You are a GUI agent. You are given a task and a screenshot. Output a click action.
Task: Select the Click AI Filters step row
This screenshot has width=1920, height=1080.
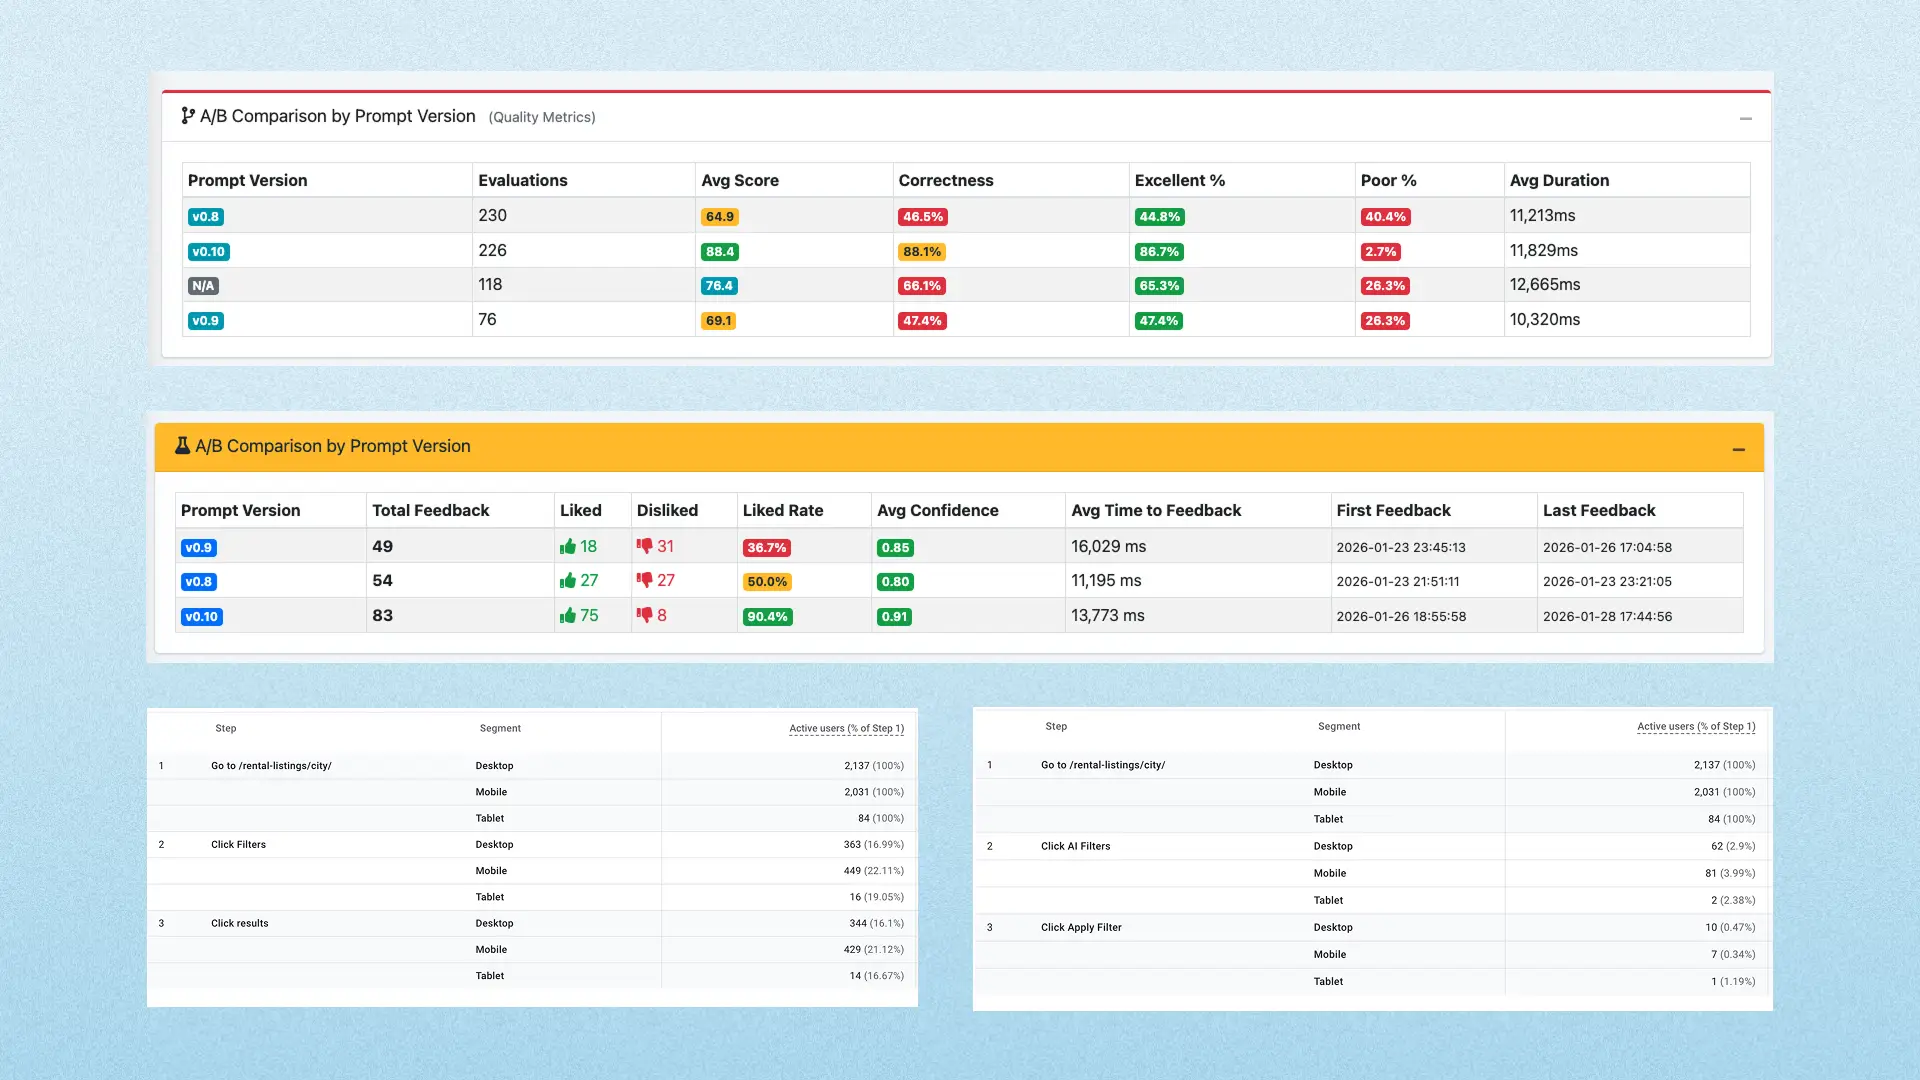(1075, 846)
